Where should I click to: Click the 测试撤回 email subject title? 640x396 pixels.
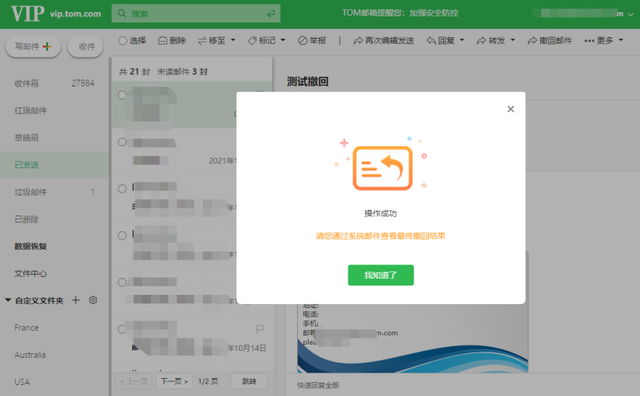click(x=307, y=82)
